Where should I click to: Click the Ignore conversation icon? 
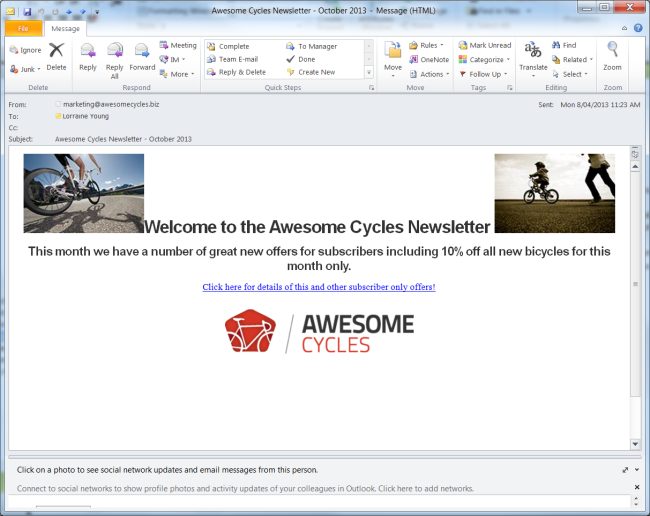(x=25, y=50)
